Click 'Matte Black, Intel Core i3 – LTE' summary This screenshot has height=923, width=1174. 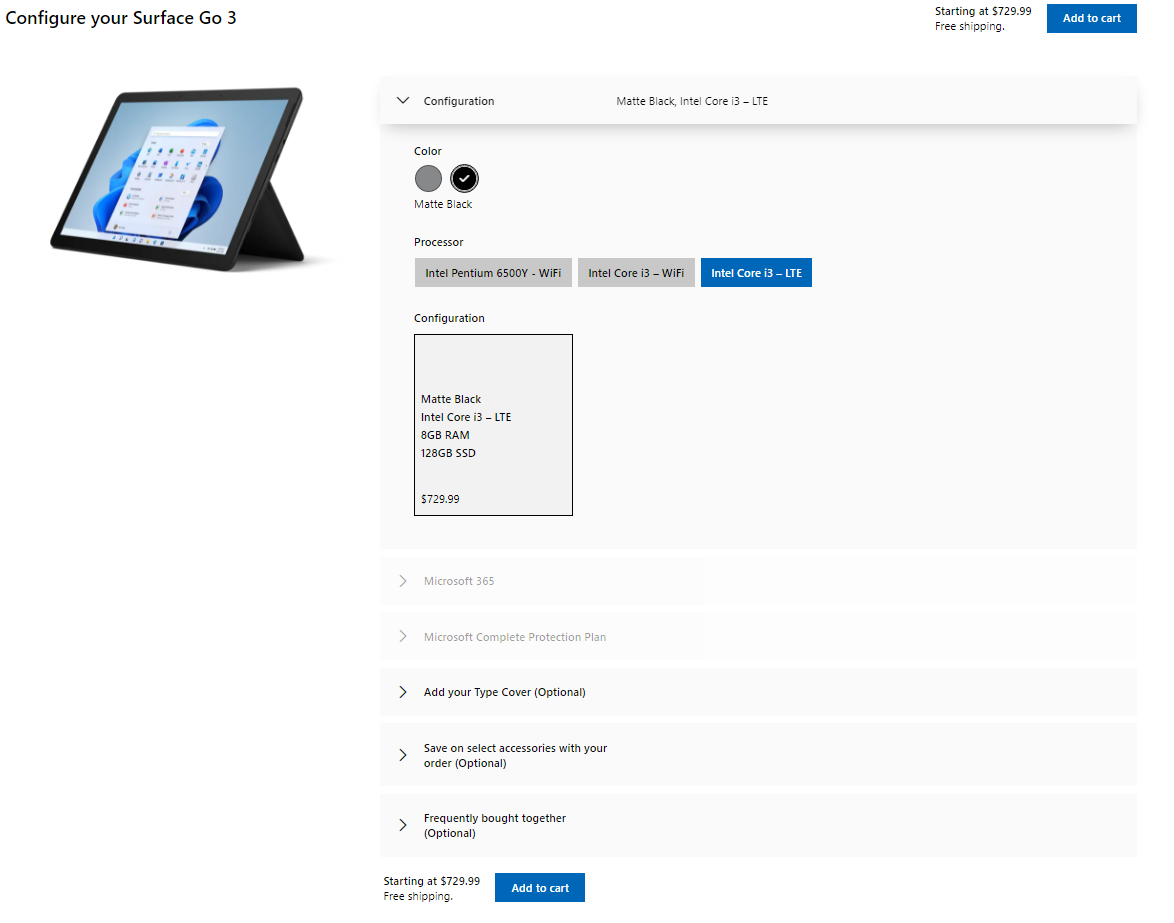pos(692,101)
